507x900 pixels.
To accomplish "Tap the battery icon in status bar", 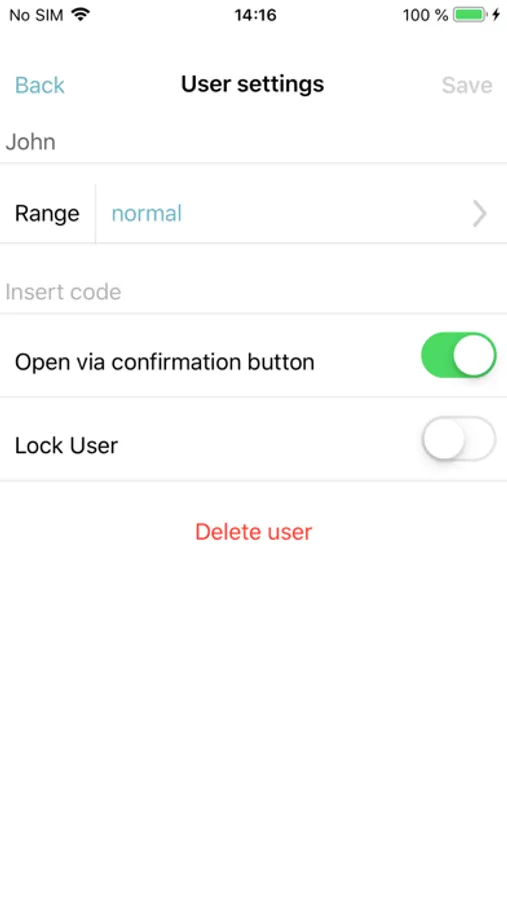I will coord(471,15).
